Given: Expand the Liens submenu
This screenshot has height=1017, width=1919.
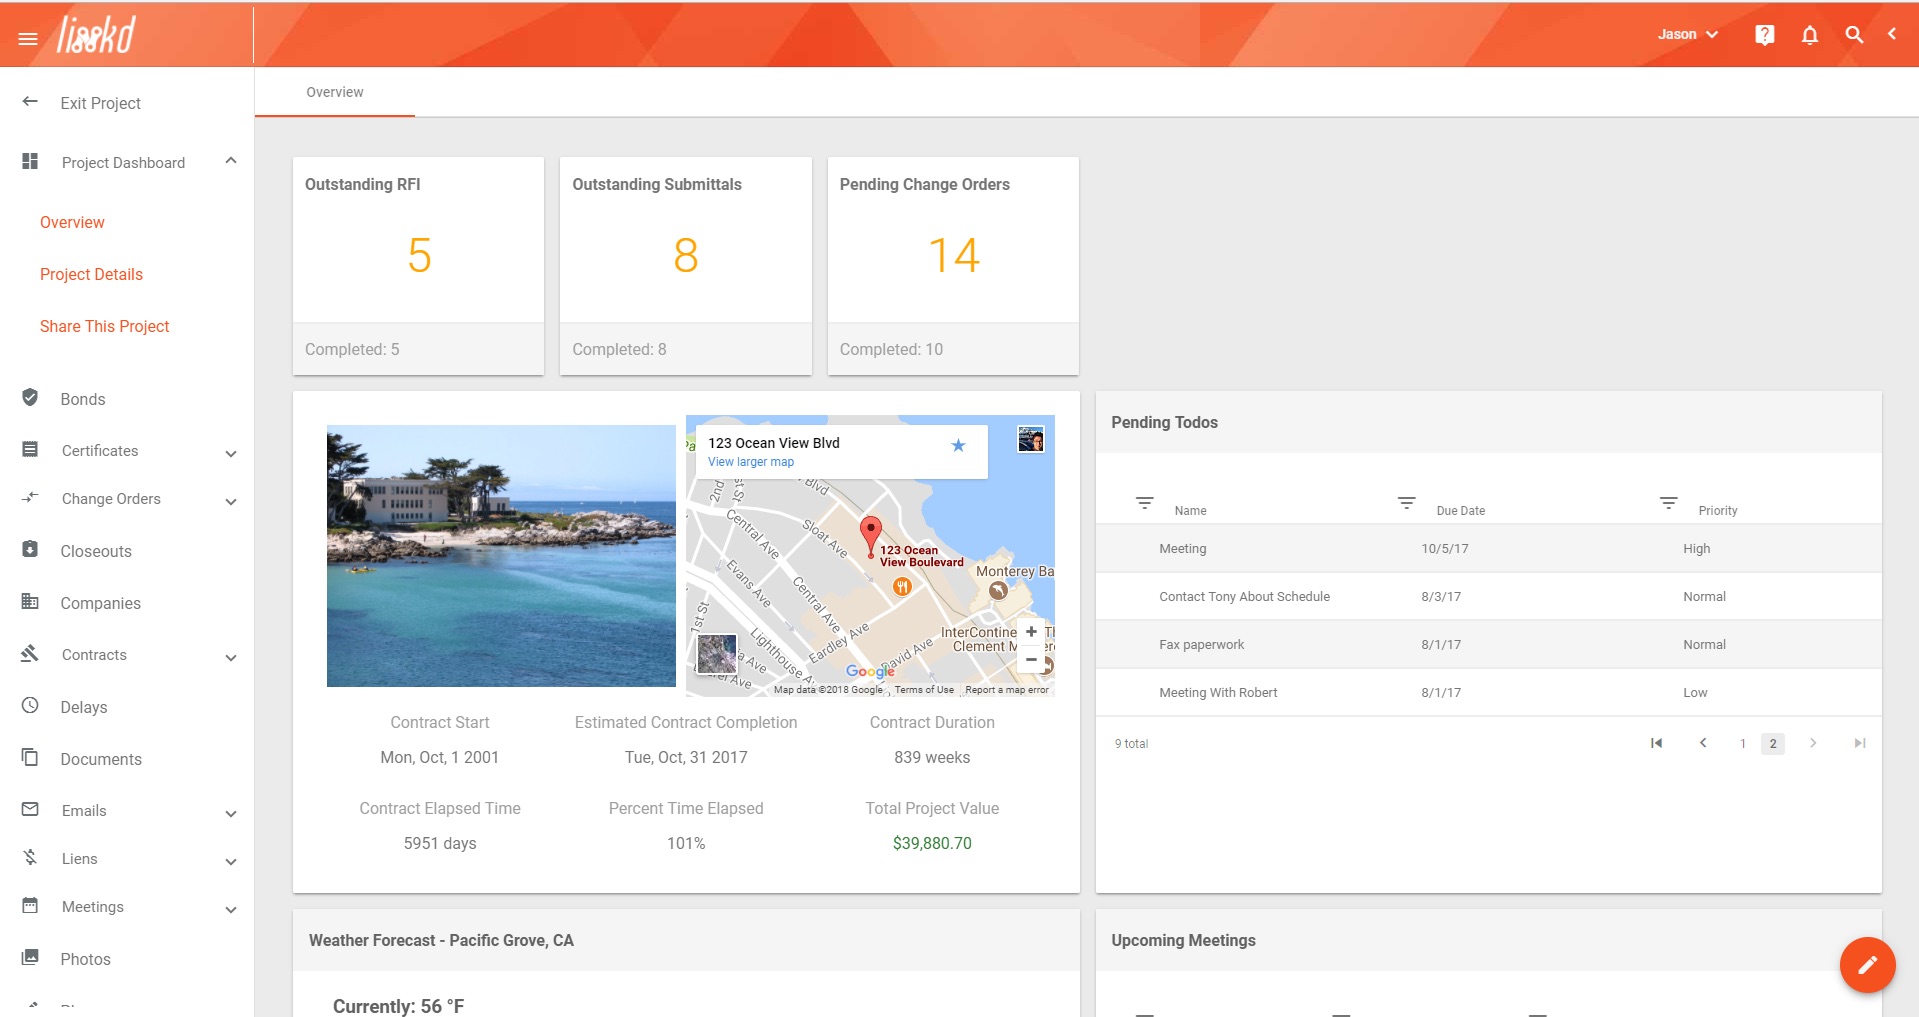Looking at the screenshot, I should click(231, 862).
